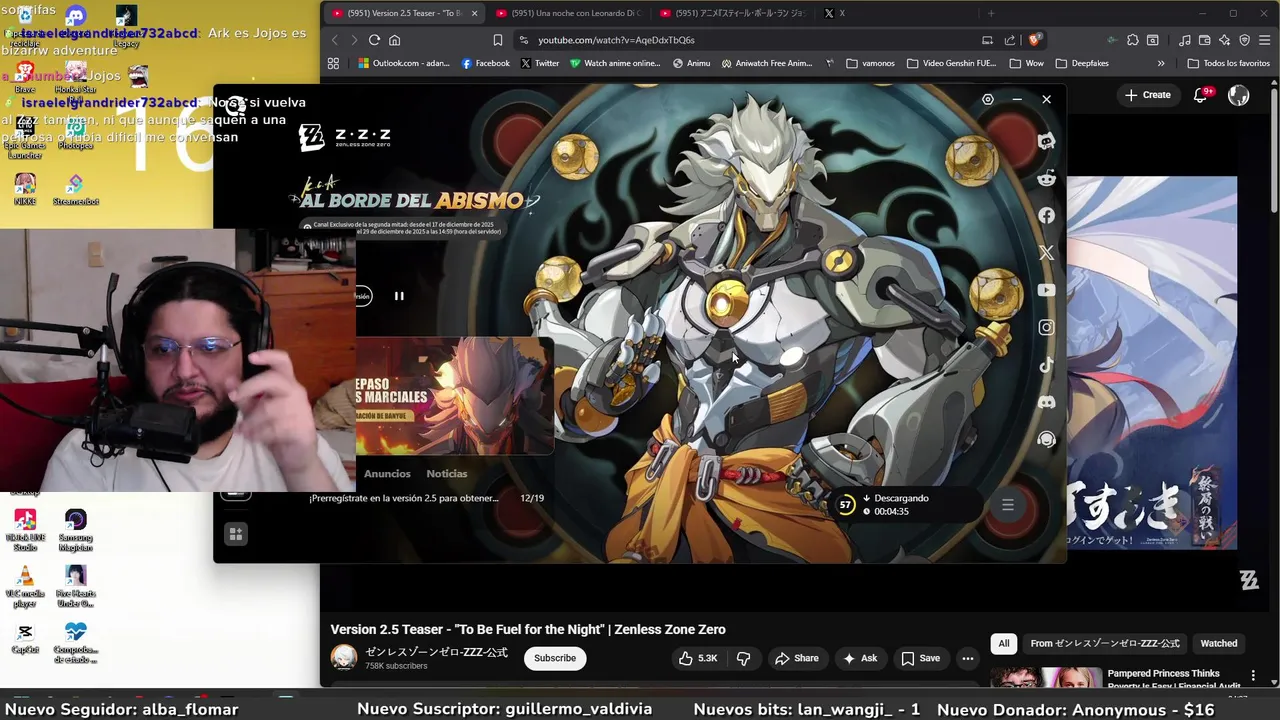Open the NIKKE desktop shortcut
1280x720 pixels.
tap(25, 187)
